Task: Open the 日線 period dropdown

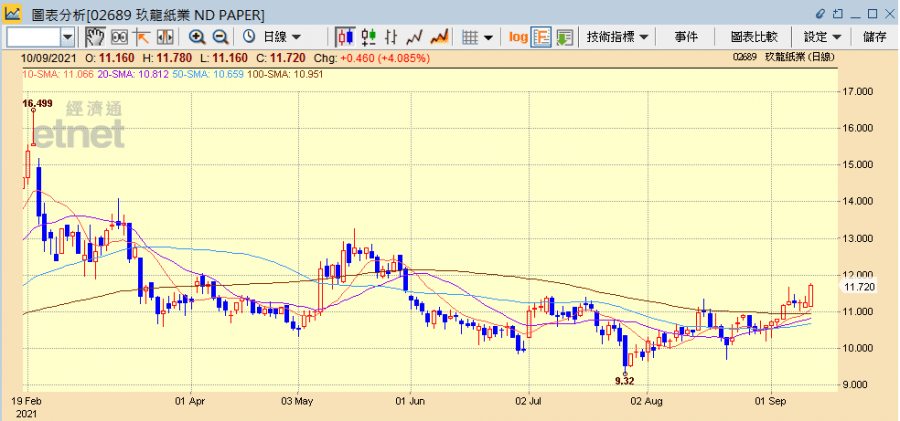Action: click(x=281, y=37)
